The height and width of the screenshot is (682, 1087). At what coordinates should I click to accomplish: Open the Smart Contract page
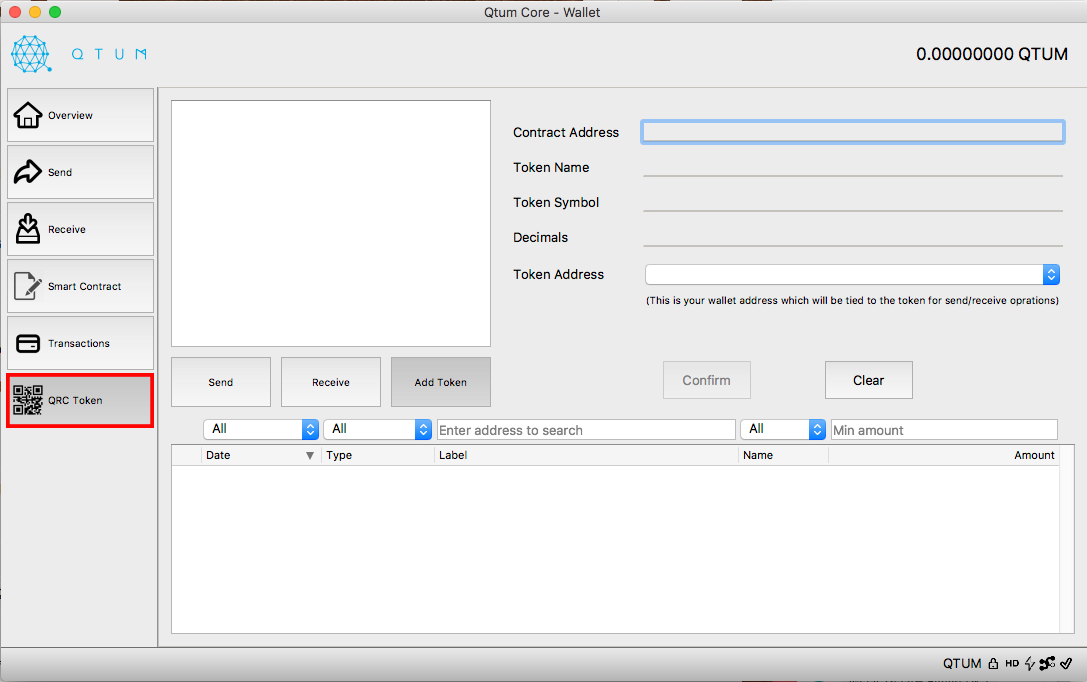coord(80,286)
